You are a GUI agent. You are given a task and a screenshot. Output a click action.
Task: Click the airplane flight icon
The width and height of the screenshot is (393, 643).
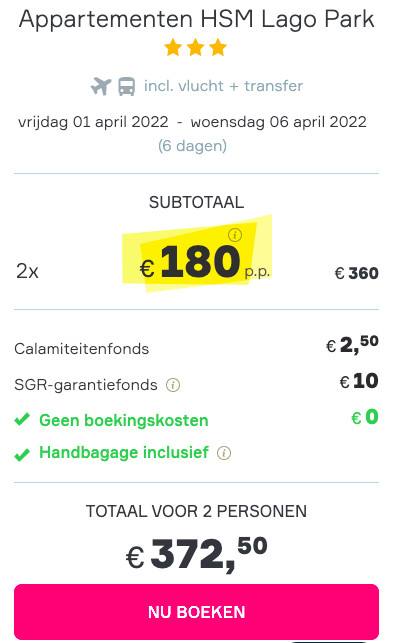(x=101, y=86)
